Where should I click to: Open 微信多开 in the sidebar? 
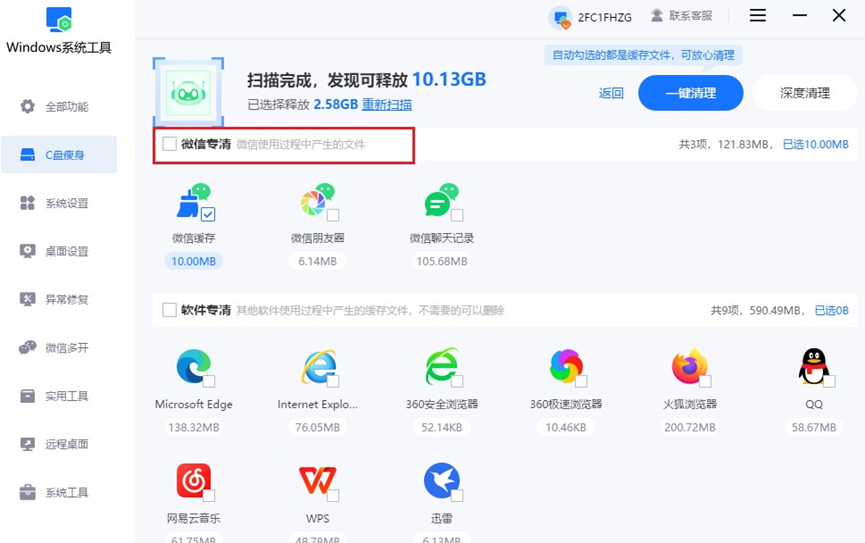click(59, 348)
